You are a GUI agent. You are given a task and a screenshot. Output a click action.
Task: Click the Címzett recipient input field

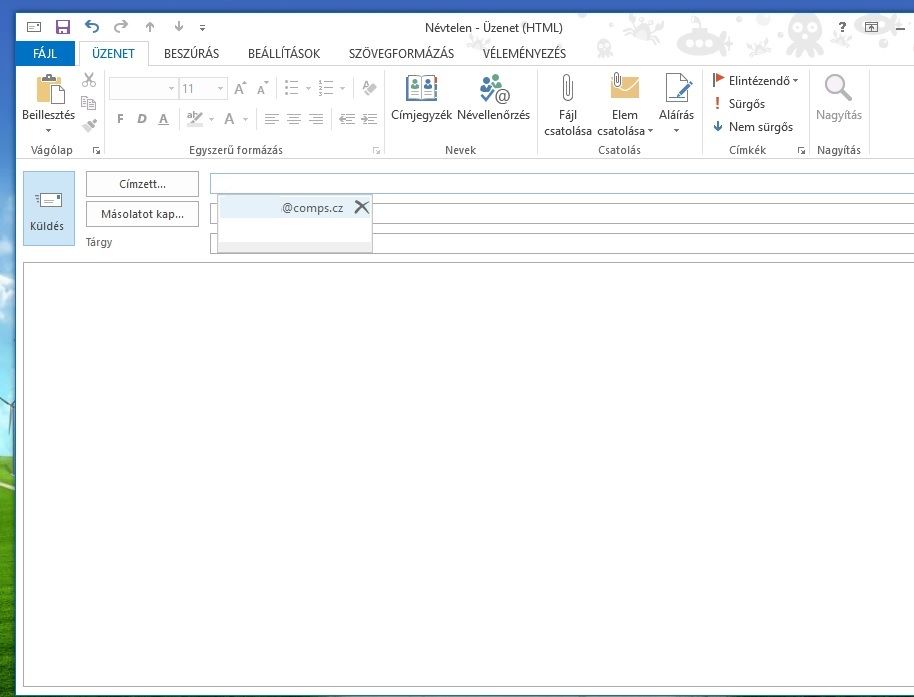coord(562,184)
